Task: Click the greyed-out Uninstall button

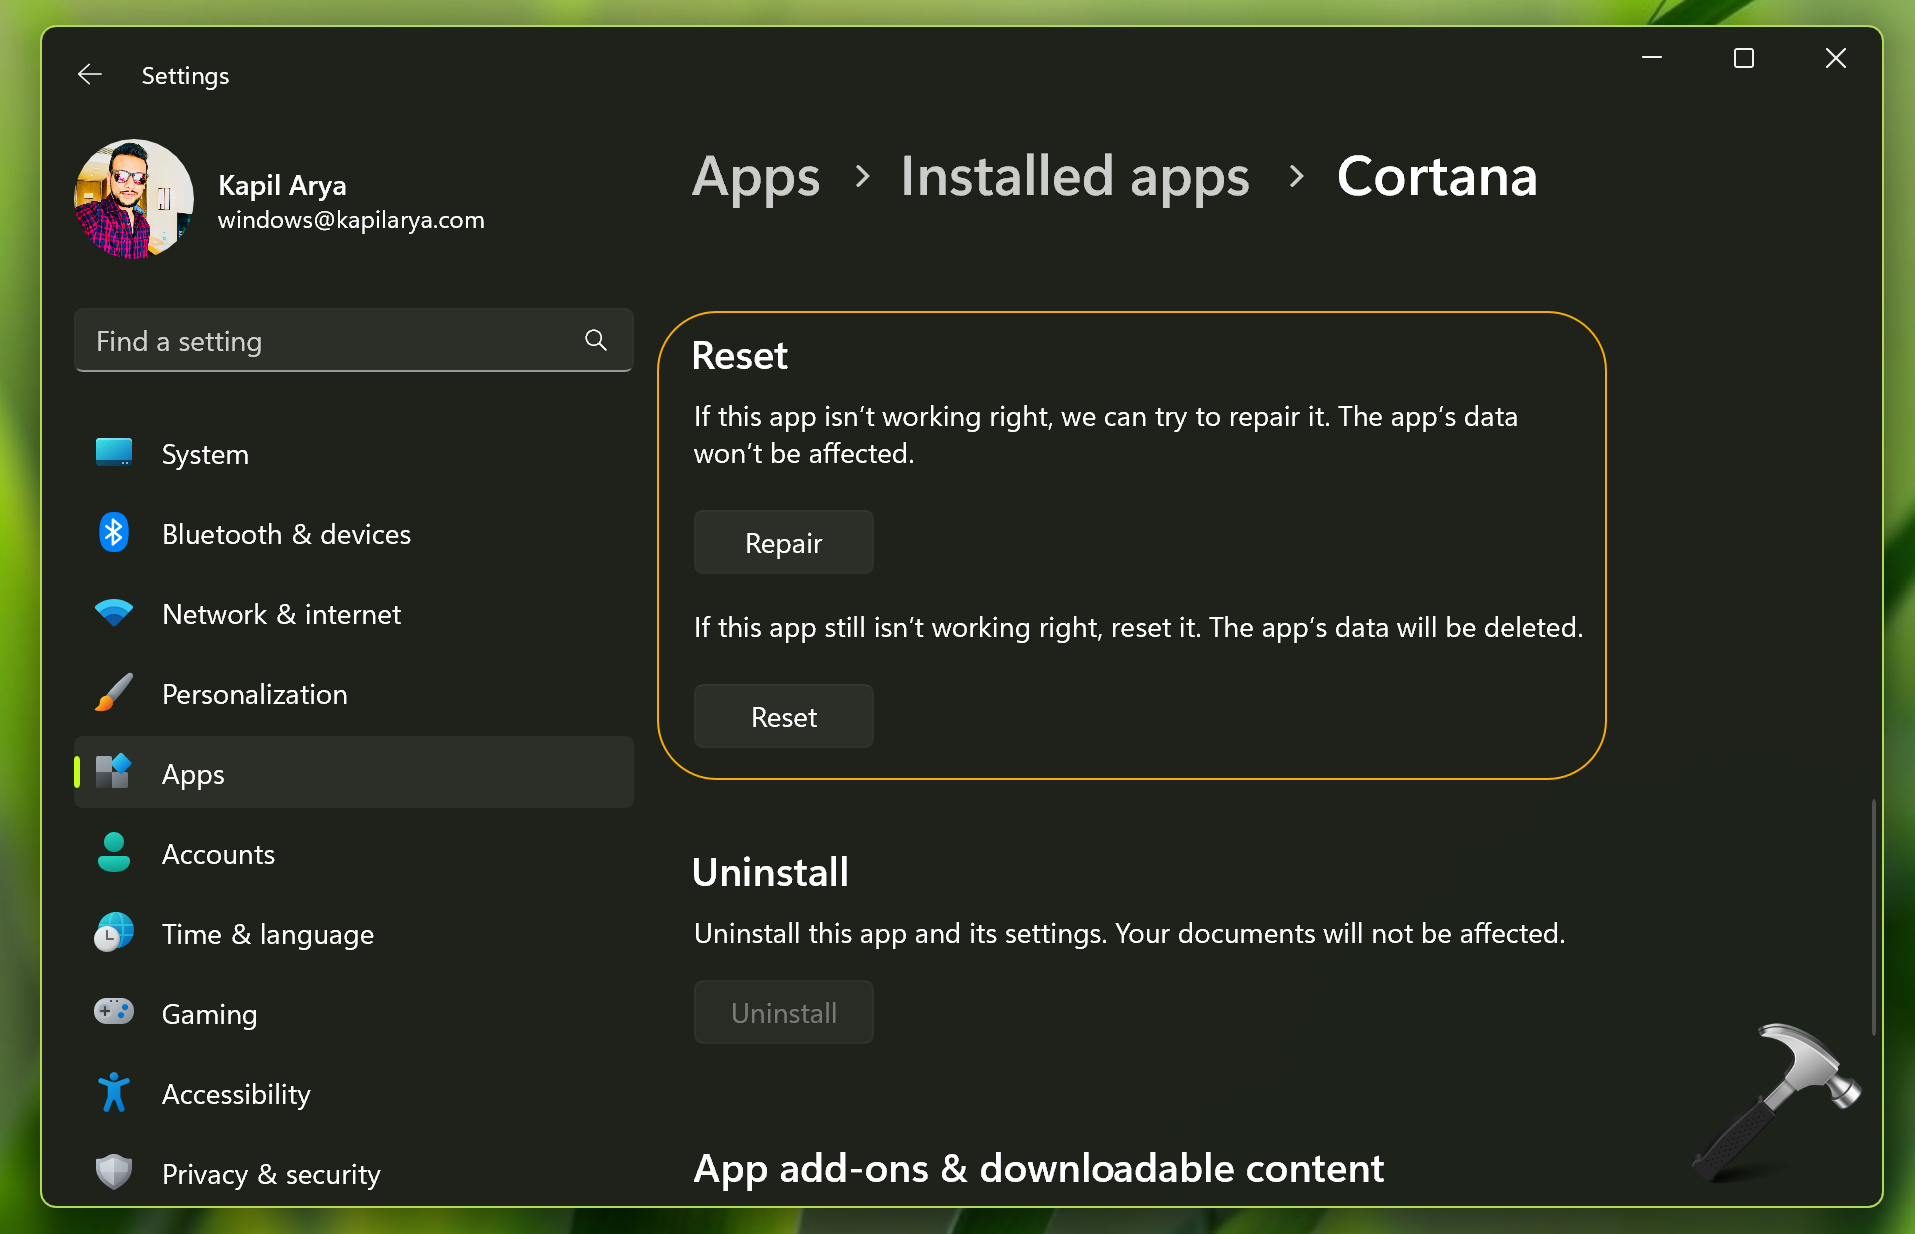Action: coord(783,1012)
